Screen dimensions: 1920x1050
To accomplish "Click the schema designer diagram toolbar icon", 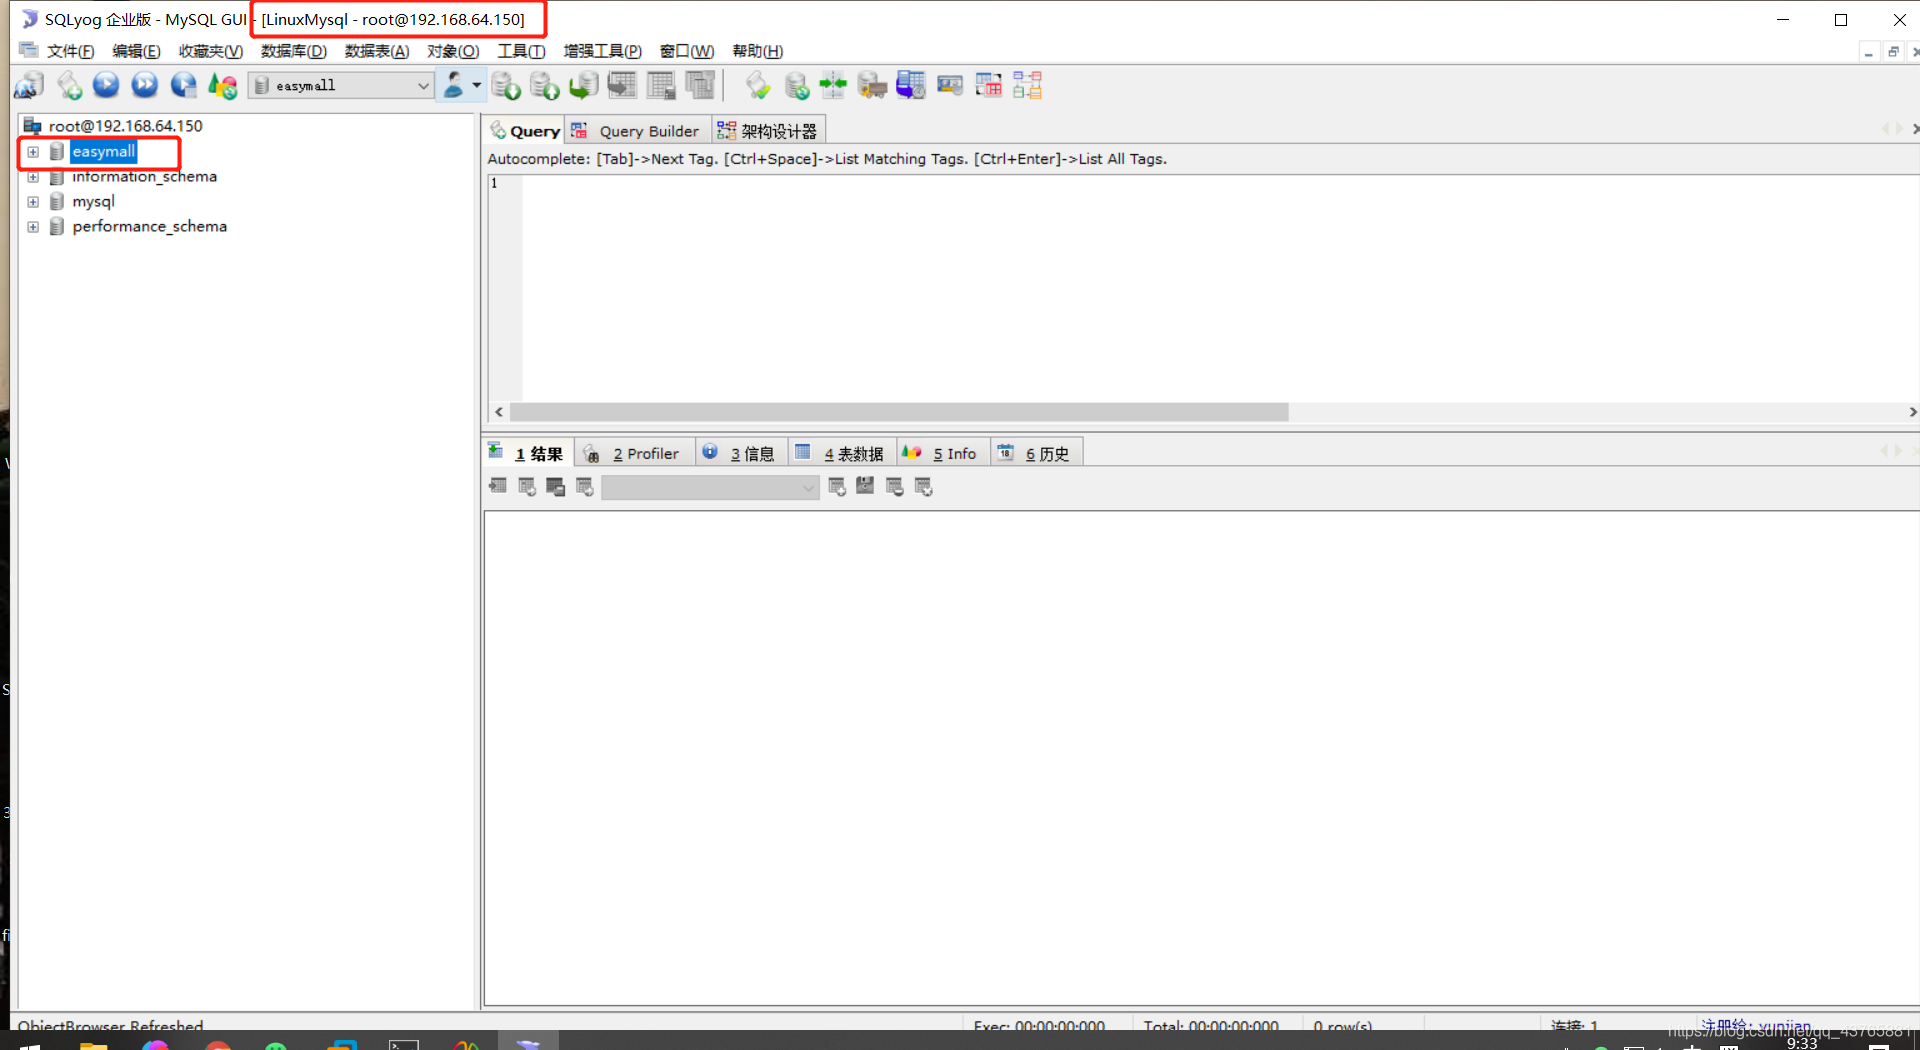I will click(1027, 86).
